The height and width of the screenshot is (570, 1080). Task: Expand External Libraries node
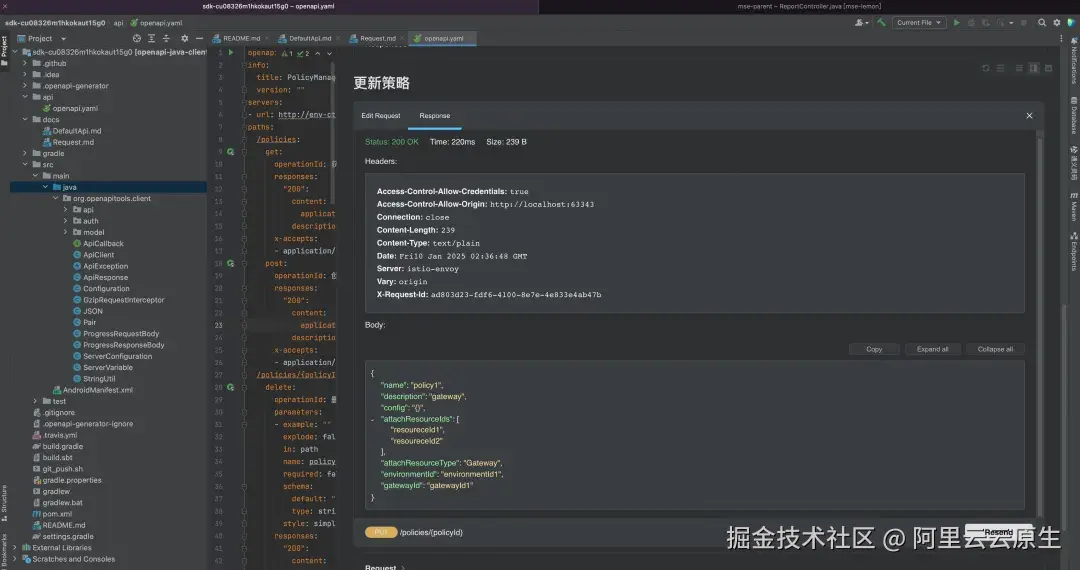tap(15, 548)
